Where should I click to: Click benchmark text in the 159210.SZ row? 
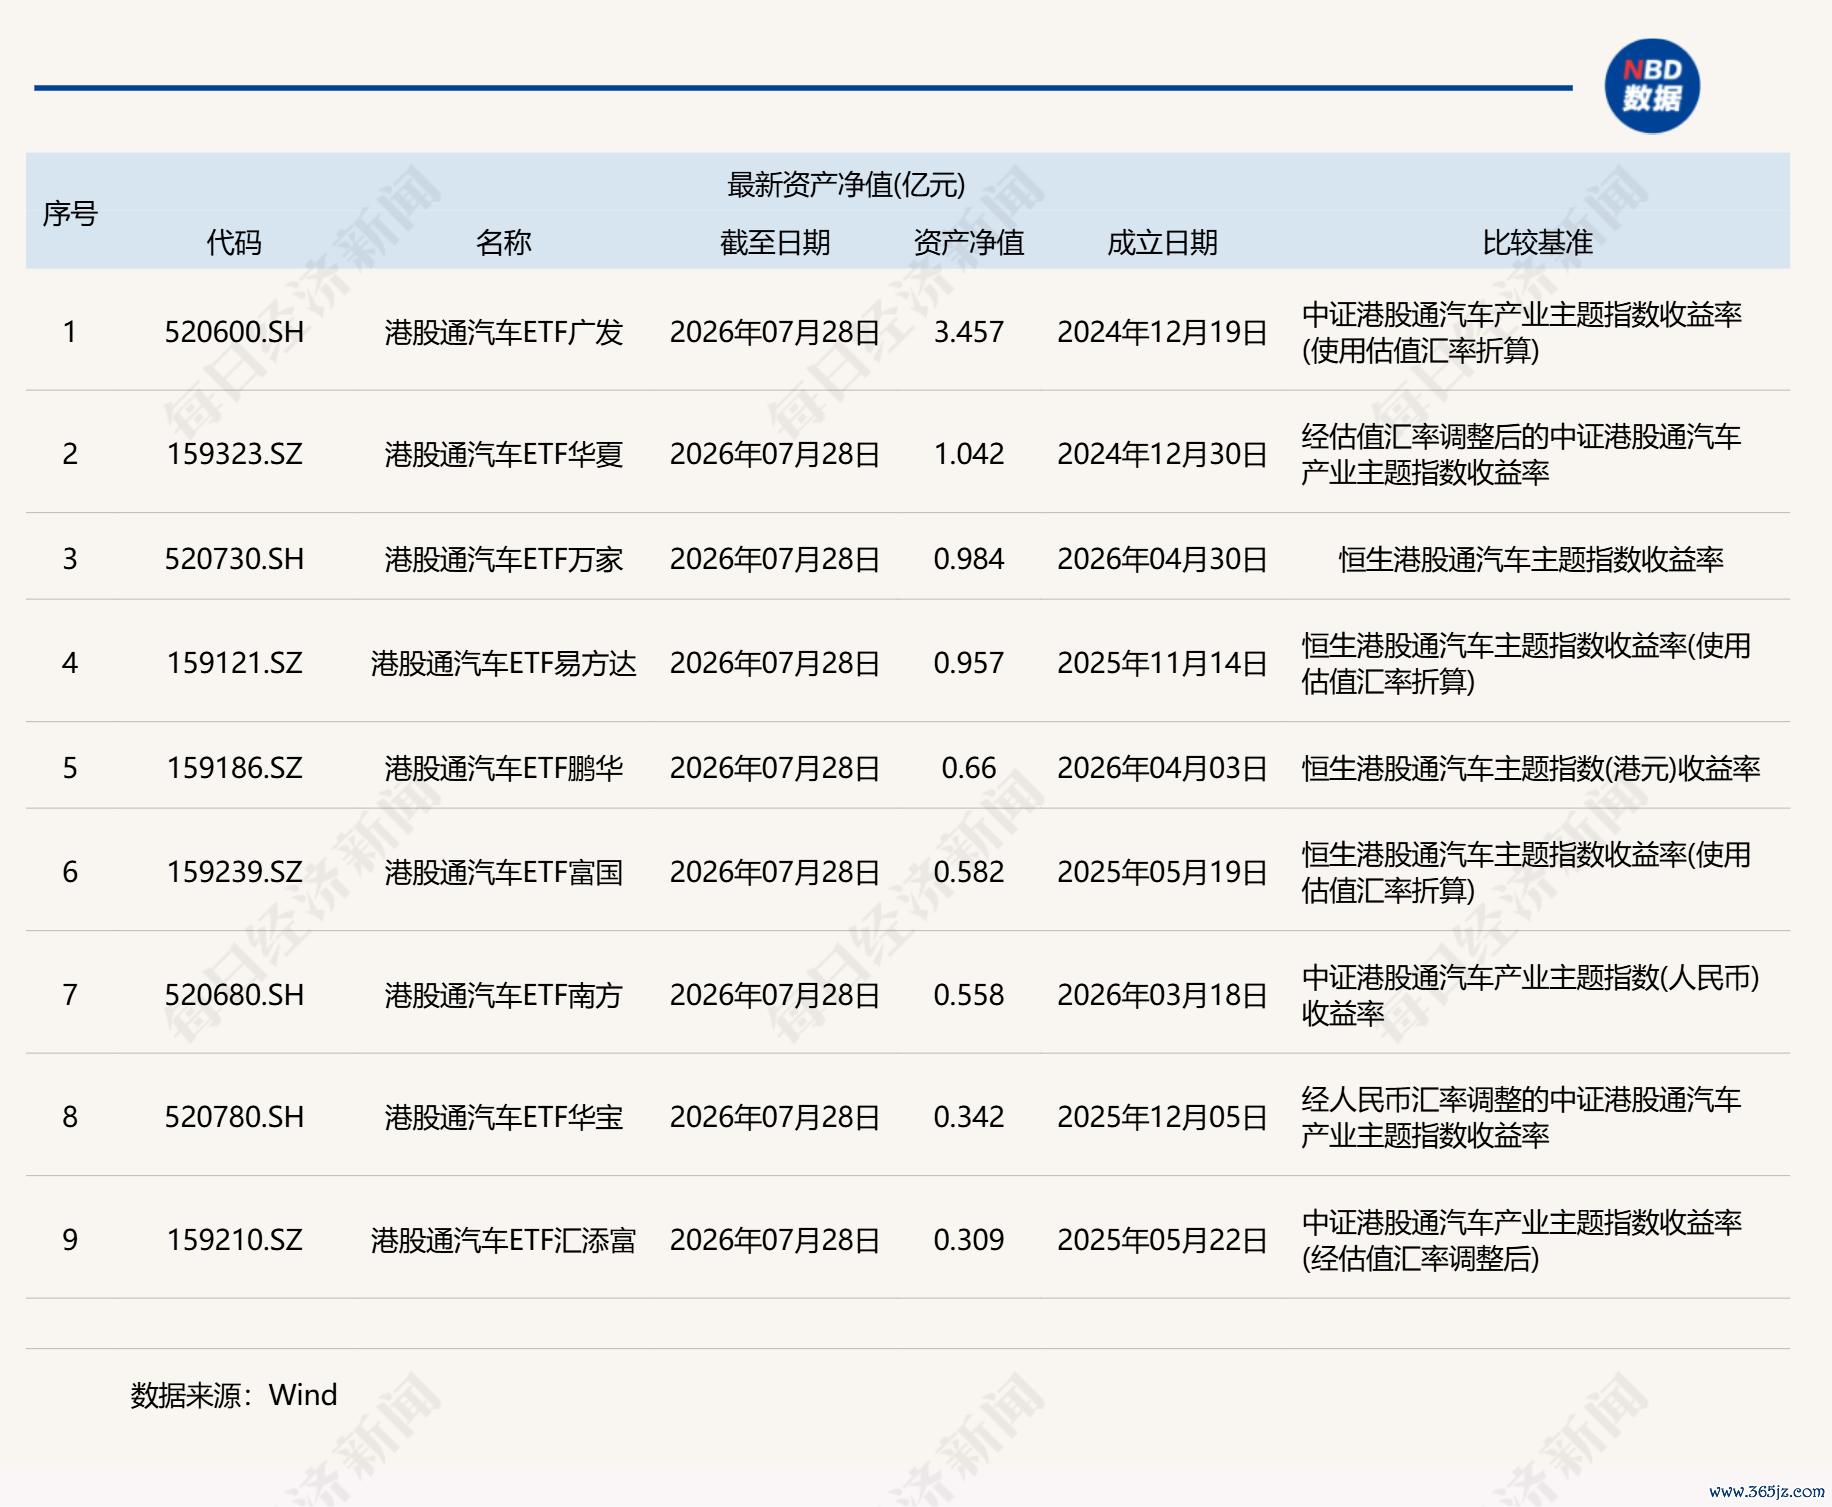(1521, 1240)
